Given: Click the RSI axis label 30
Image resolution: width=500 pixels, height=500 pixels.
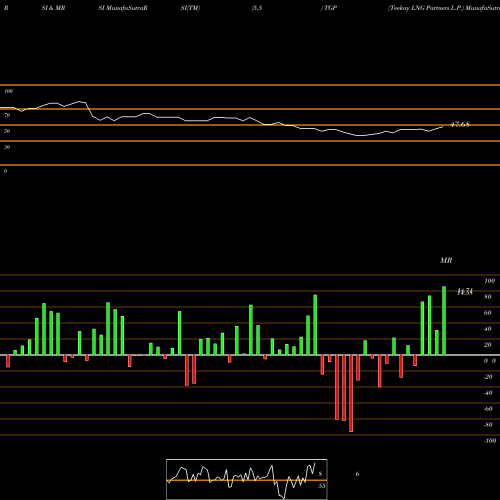Looking at the screenshot, I should click(x=7, y=147).
